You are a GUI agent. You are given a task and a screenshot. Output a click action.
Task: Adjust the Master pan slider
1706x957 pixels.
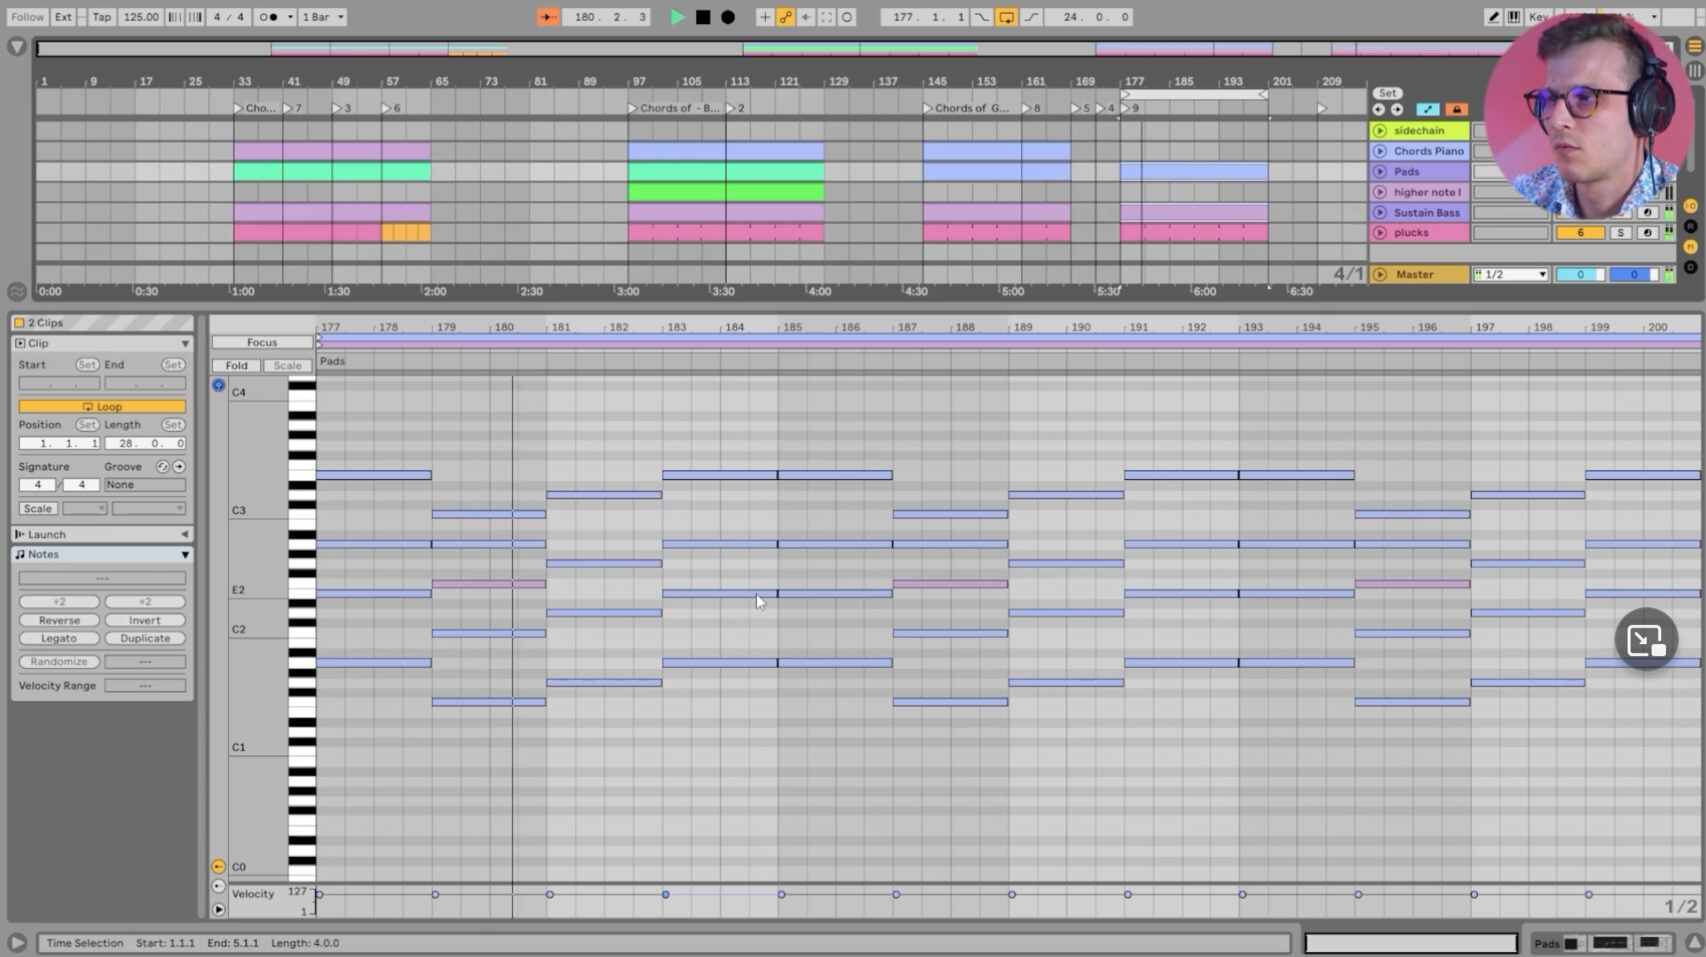(1634, 274)
